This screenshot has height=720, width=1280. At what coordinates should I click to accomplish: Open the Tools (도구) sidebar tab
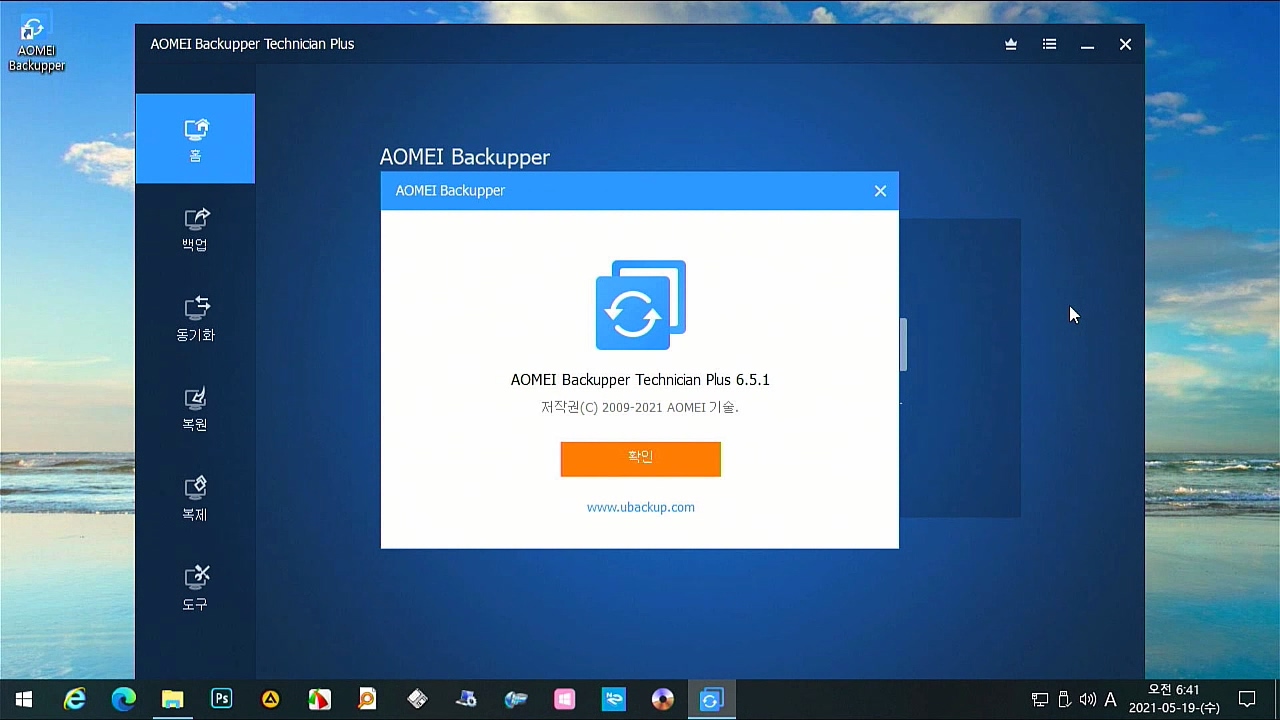pos(195,589)
